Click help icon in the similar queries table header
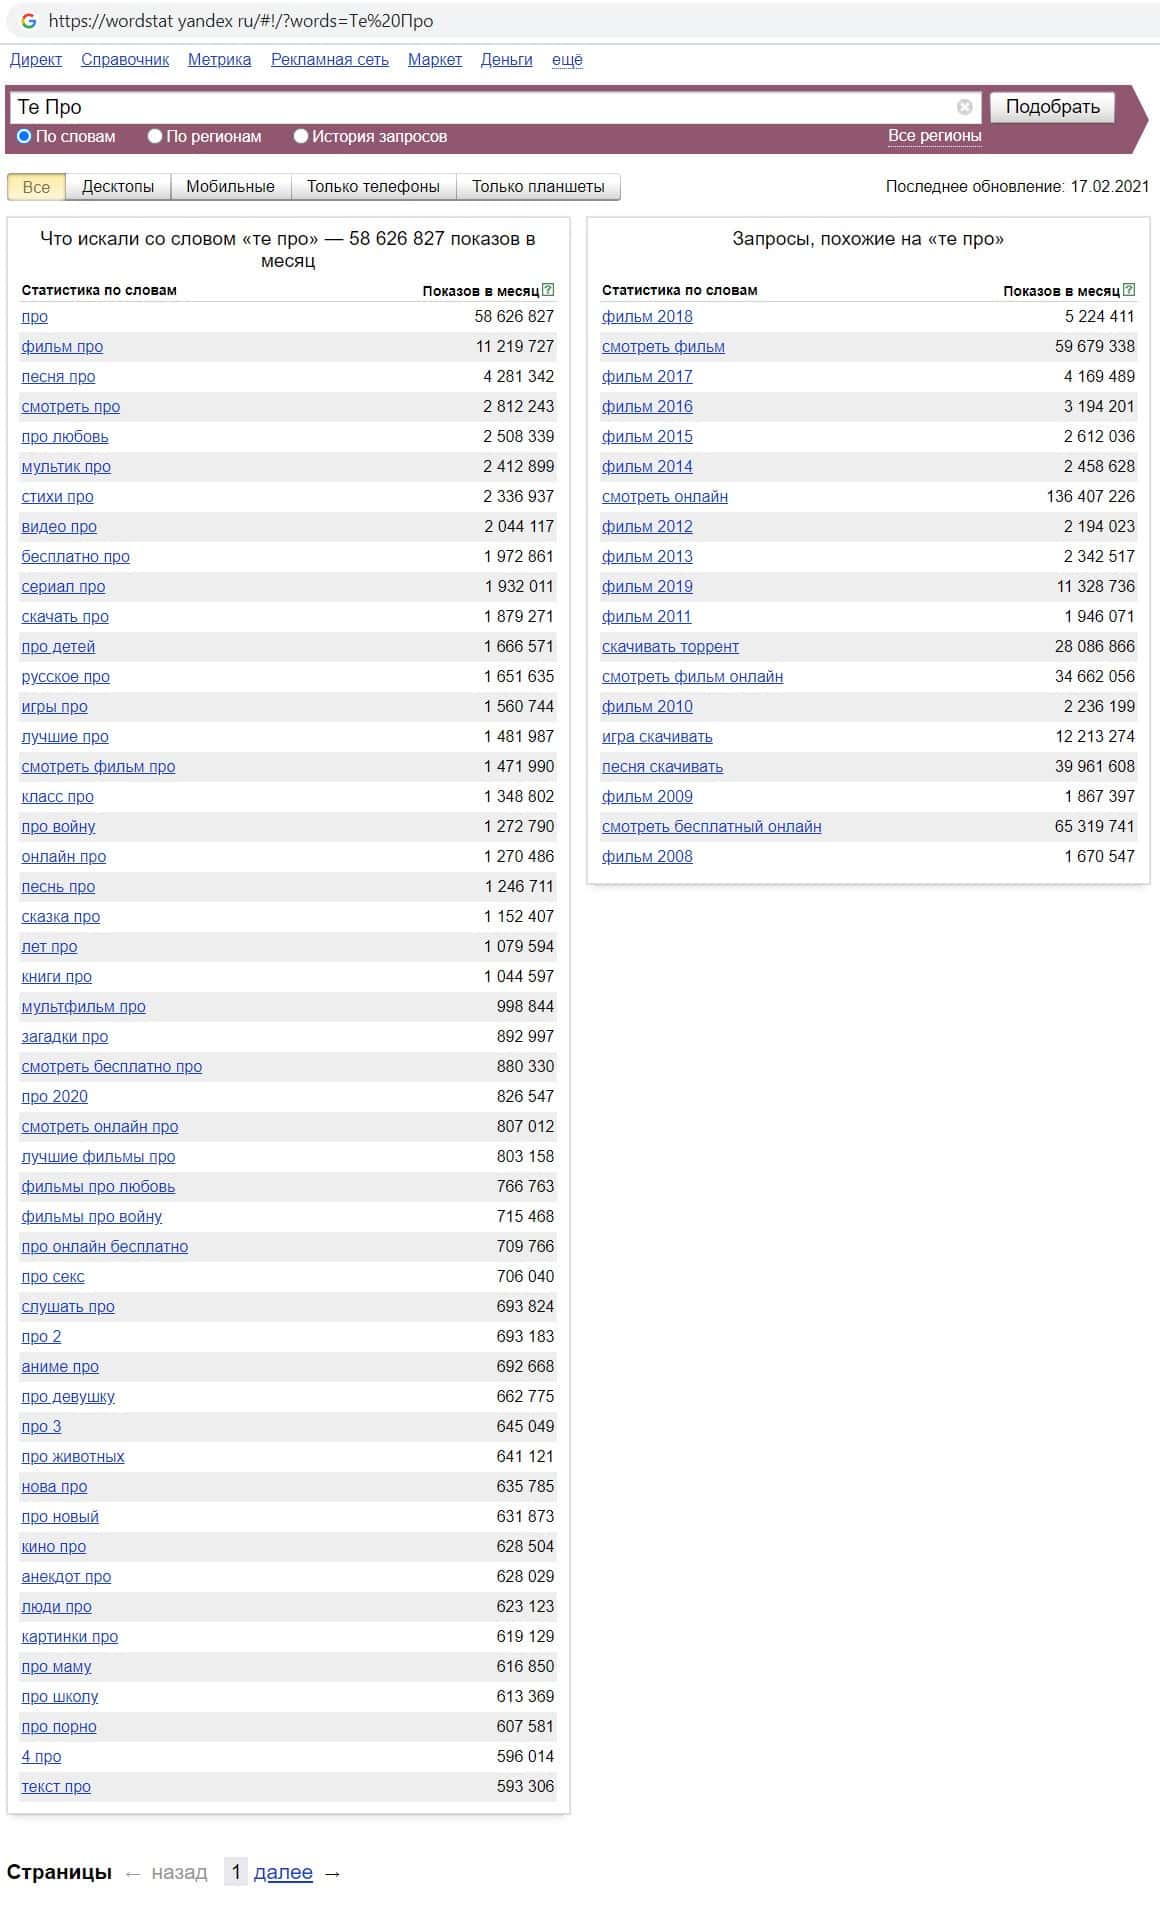 click(1129, 290)
